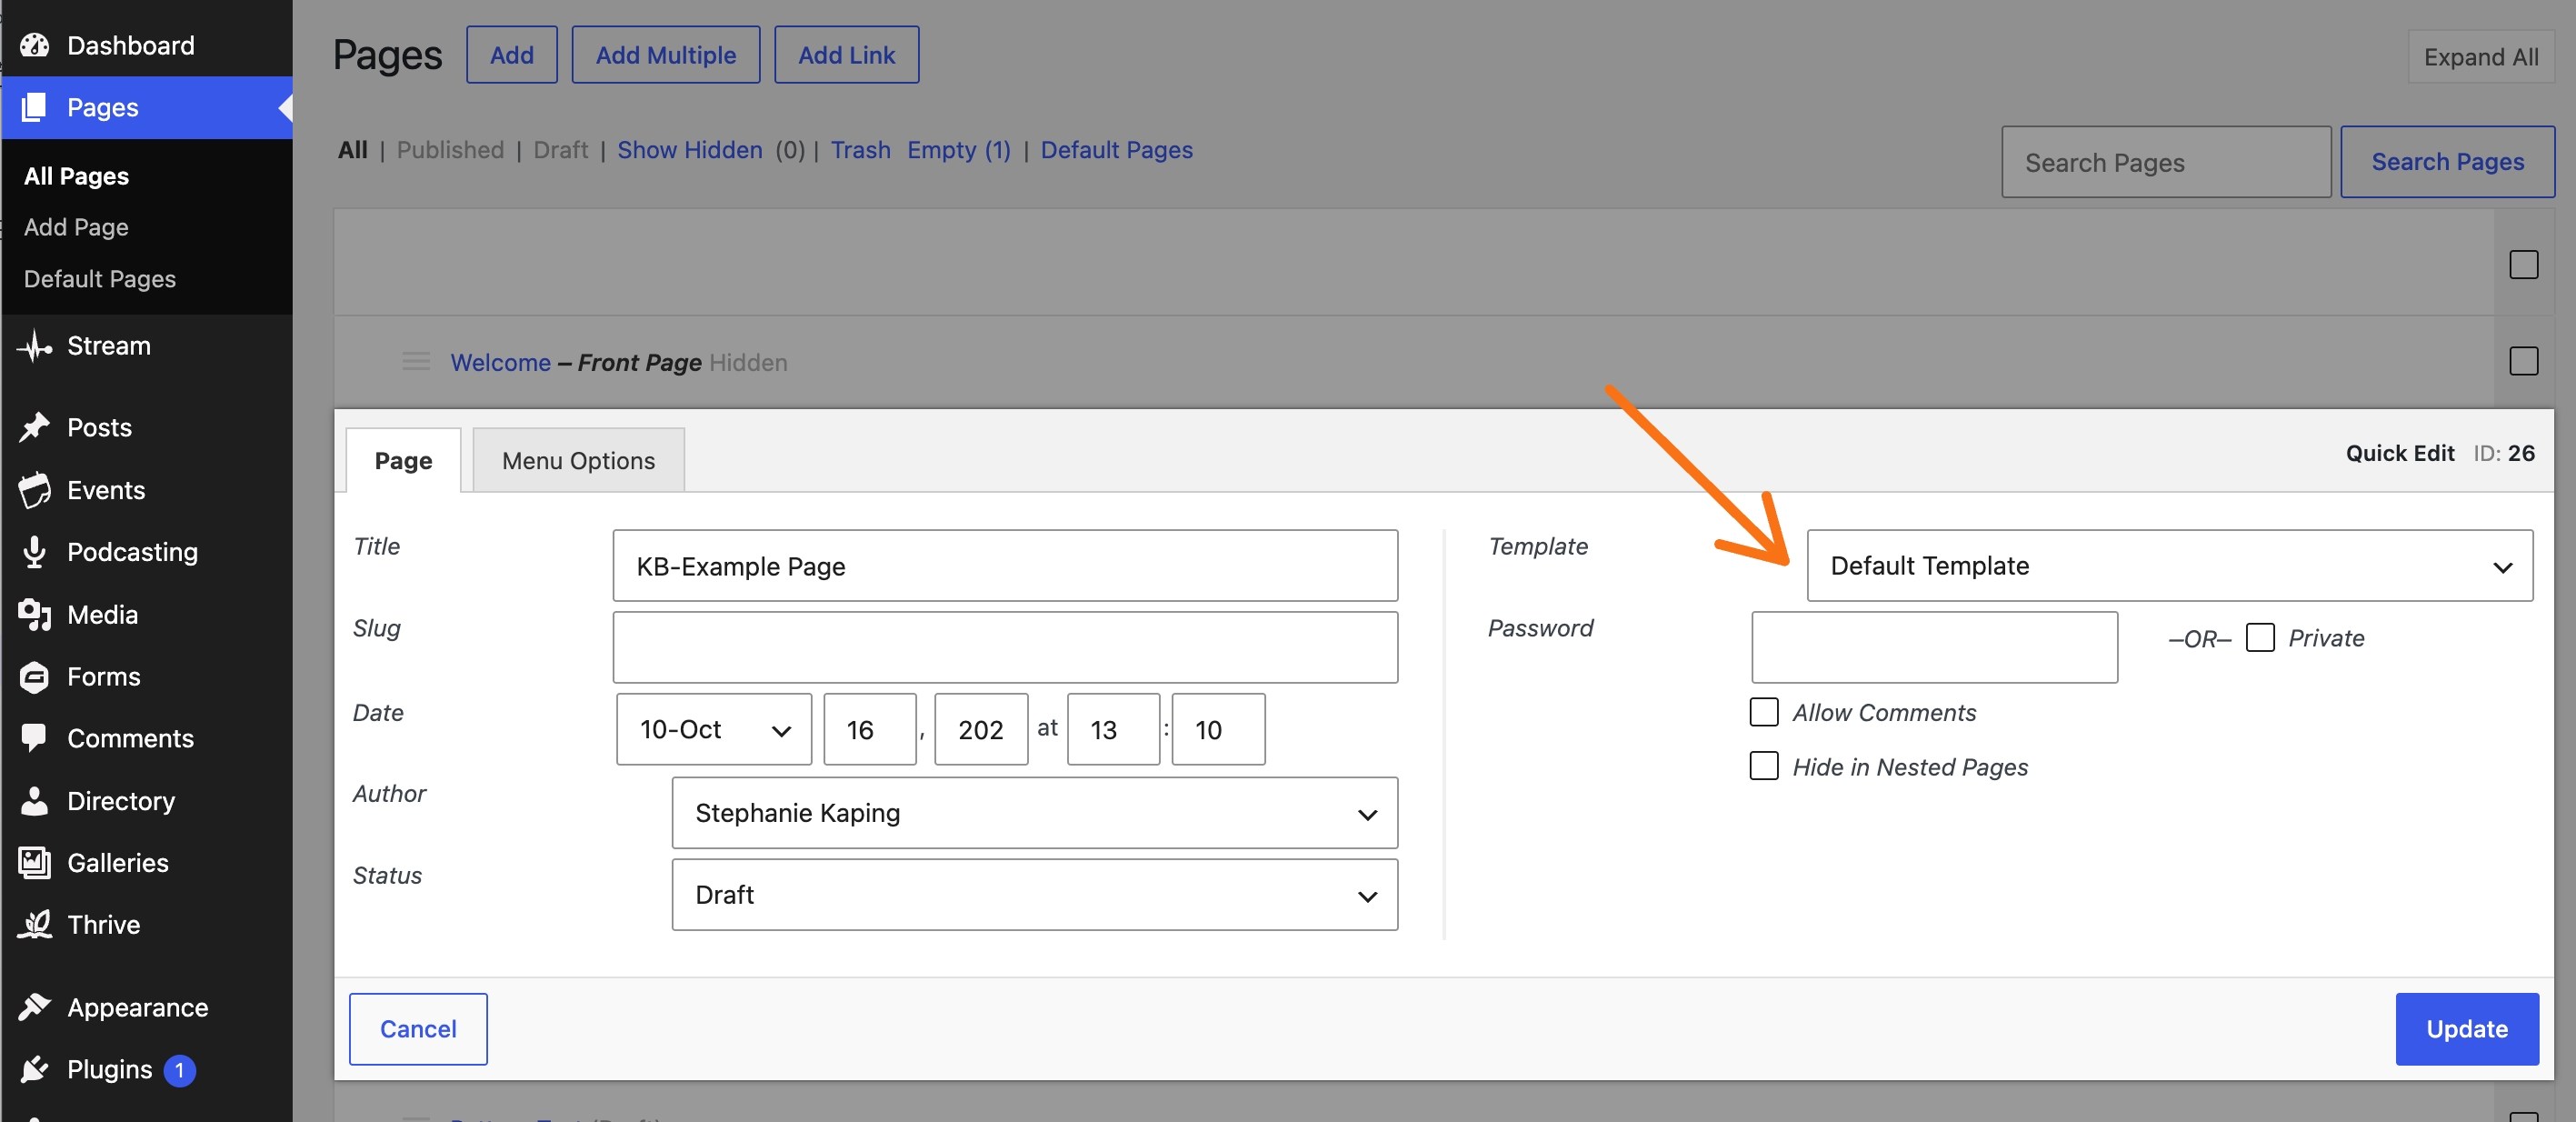Open Add Page submenu item
Screen dimensions: 2576x1122
(77, 227)
